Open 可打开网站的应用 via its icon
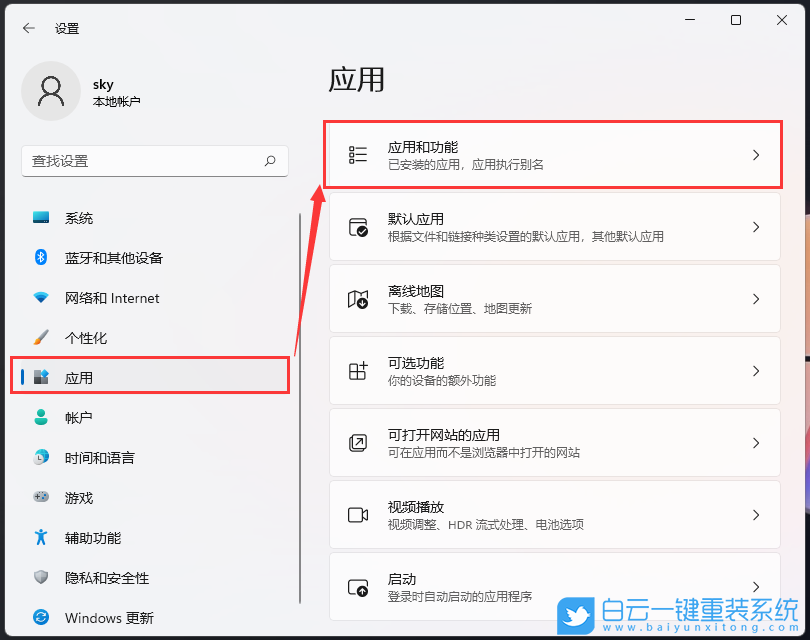 357,442
